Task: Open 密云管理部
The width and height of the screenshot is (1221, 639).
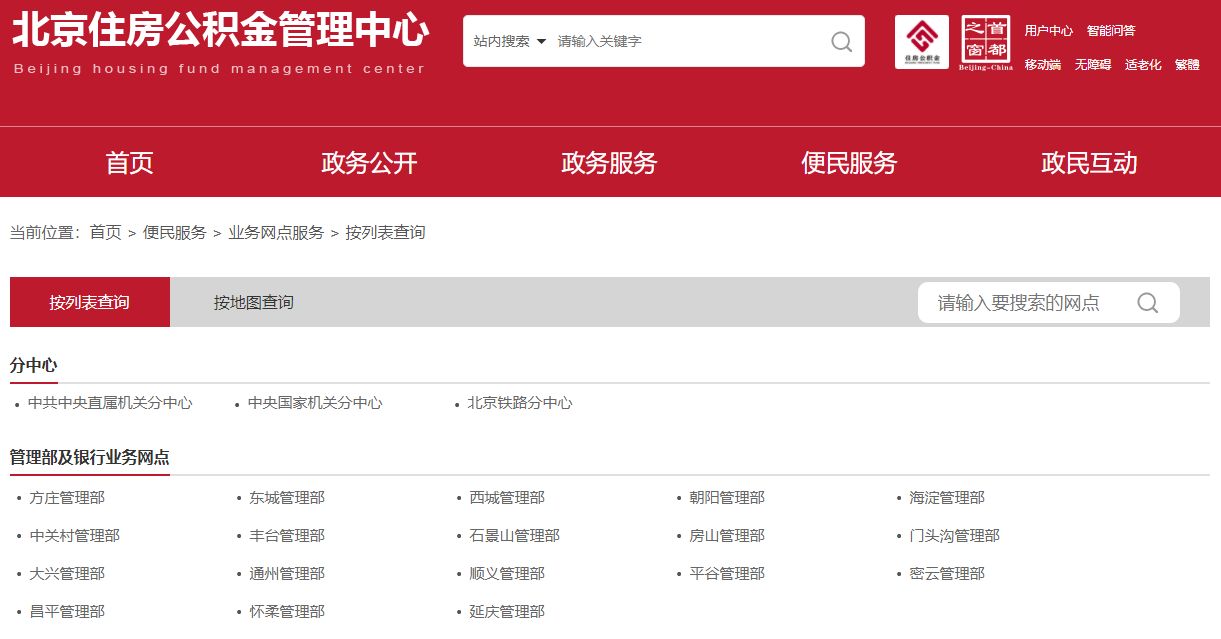Action: (x=947, y=573)
